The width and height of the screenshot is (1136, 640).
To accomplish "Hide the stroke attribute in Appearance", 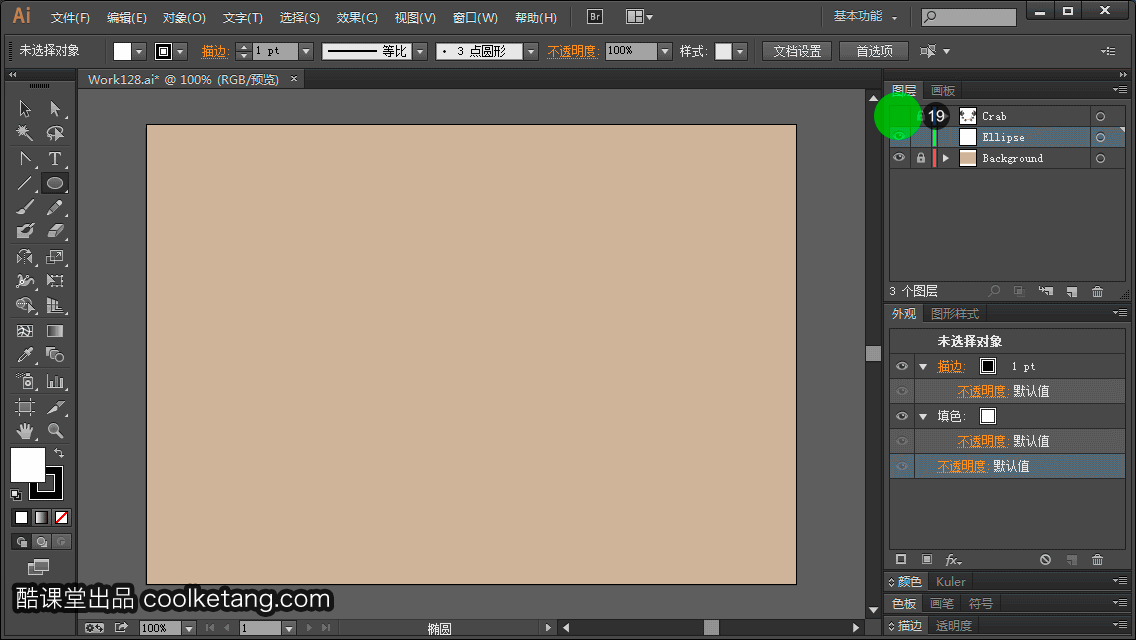I will 902,366.
